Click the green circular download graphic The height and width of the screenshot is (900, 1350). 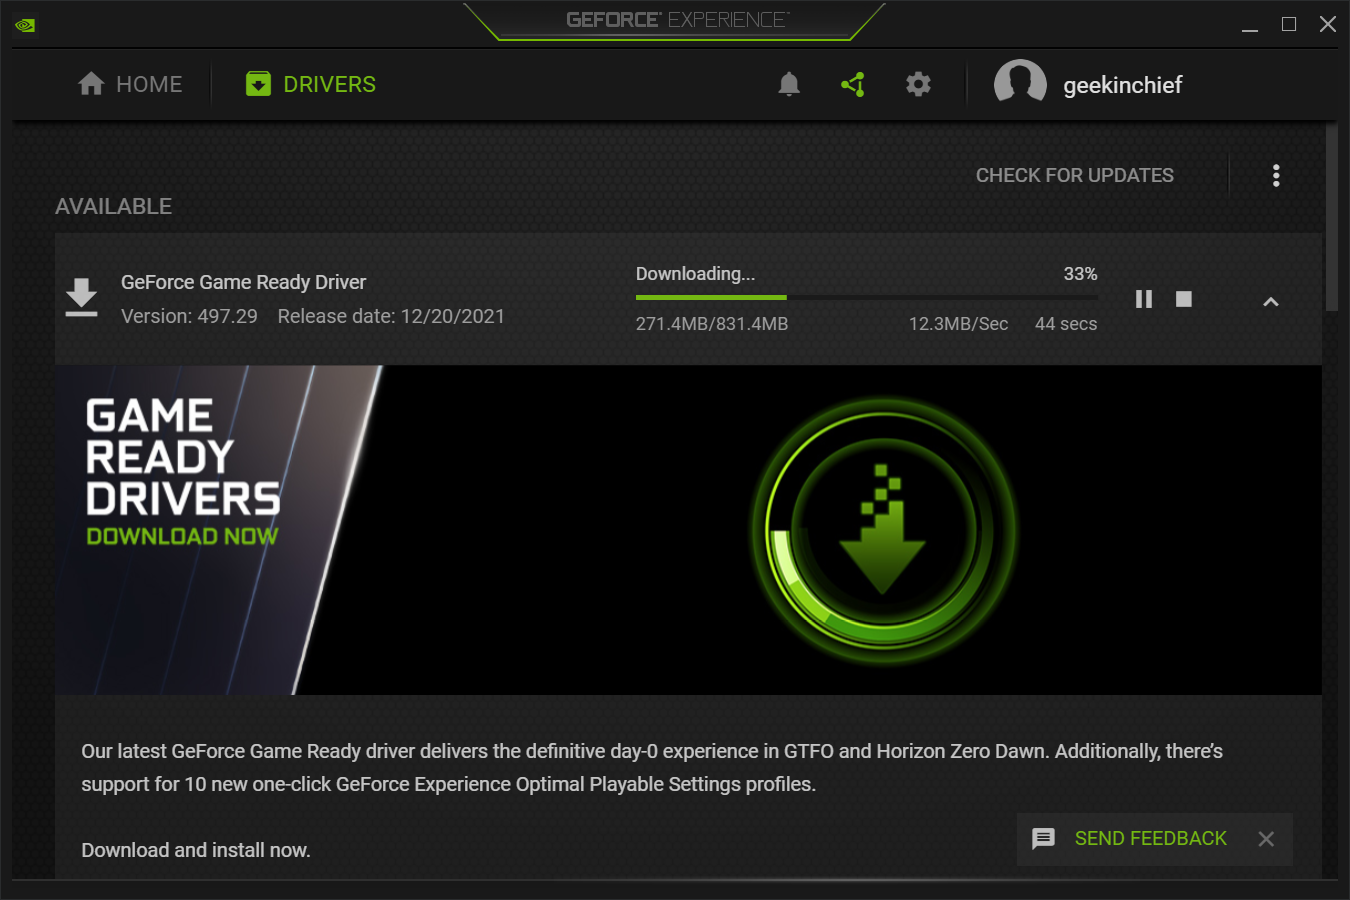(884, 530)
